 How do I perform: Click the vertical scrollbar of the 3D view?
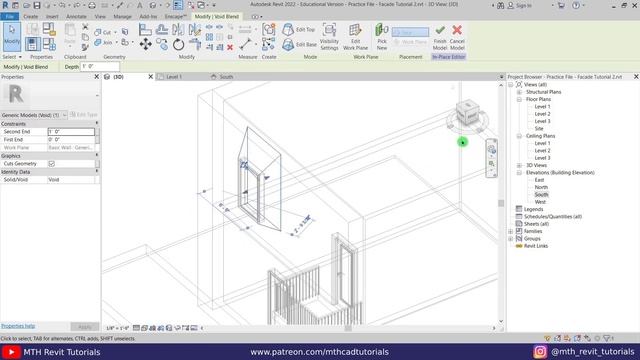(x=501, y=203)
